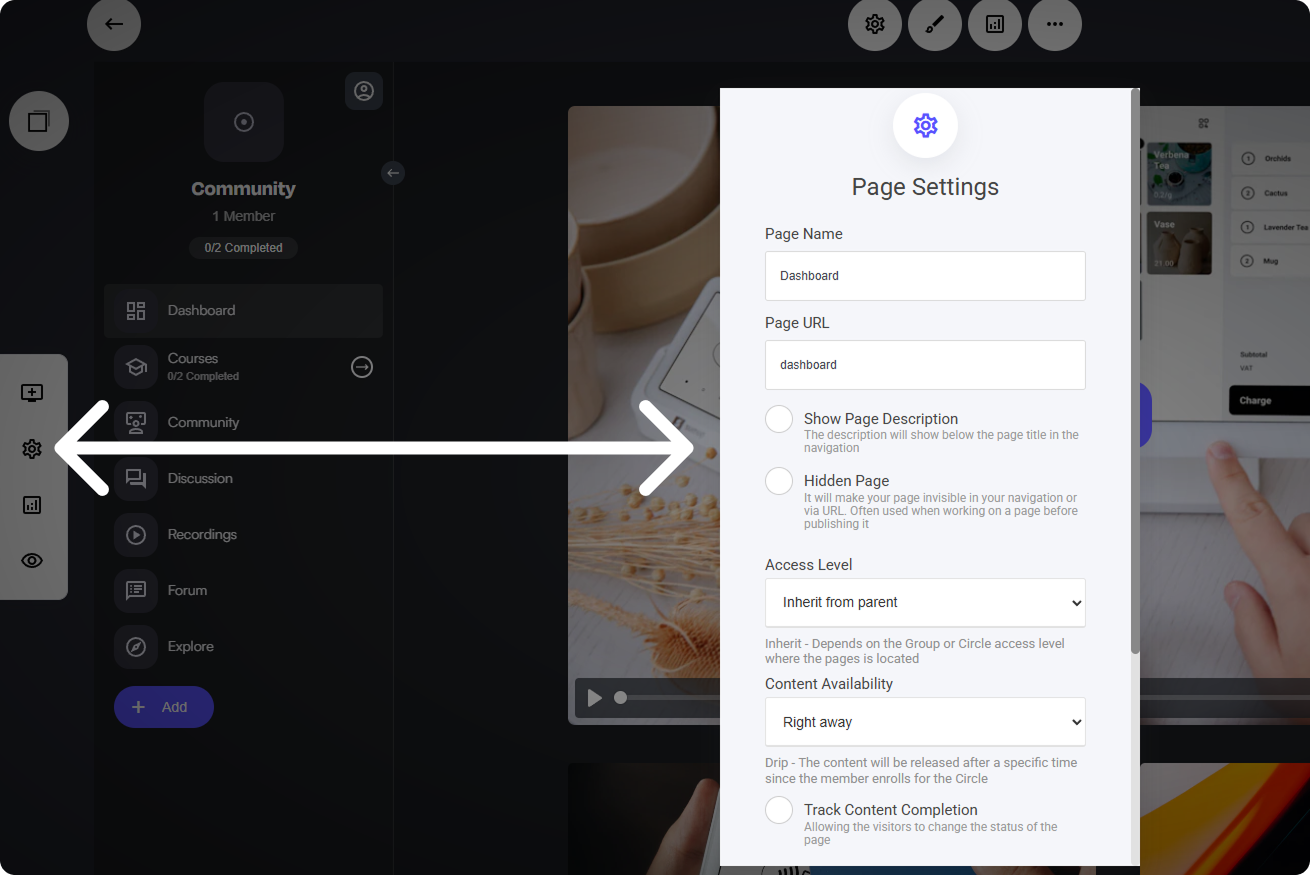1310x875 pixels.
Task: Click the Page Name input field
Action: [x=925, y=276]
